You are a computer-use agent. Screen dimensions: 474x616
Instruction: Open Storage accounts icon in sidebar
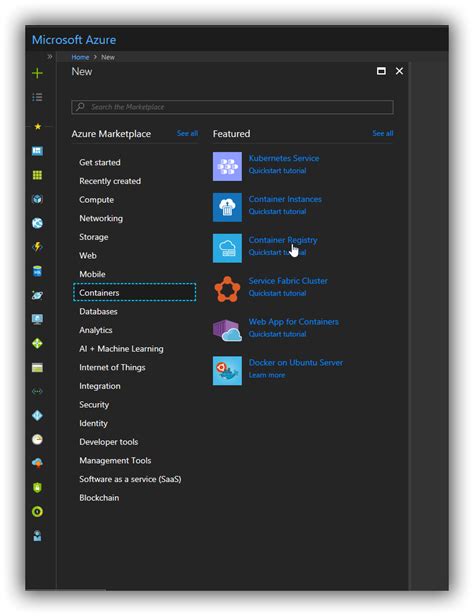tap(37, 368)
